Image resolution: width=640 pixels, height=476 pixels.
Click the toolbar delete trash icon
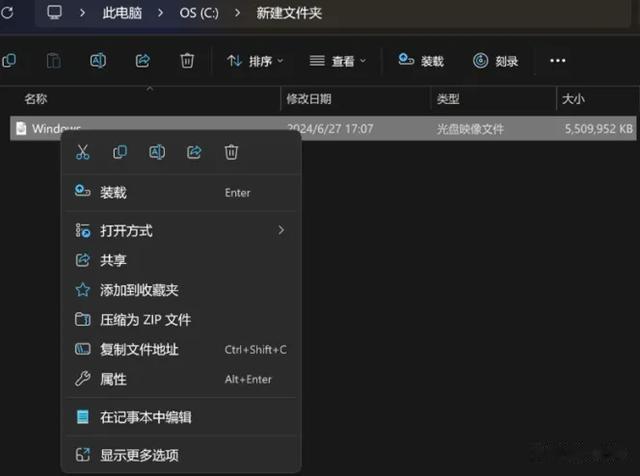click(187, 61)
